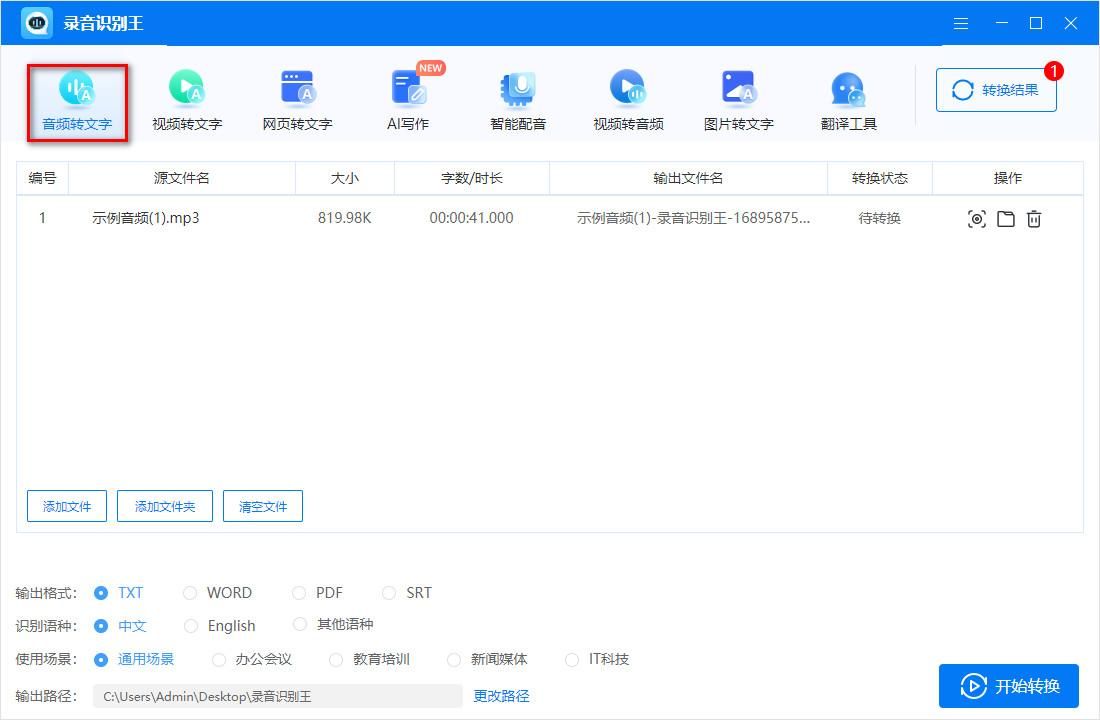Click the 编号 column header
Viewport: 1100px width, 720px height.
pyautogui.click(x=42, y=178)
